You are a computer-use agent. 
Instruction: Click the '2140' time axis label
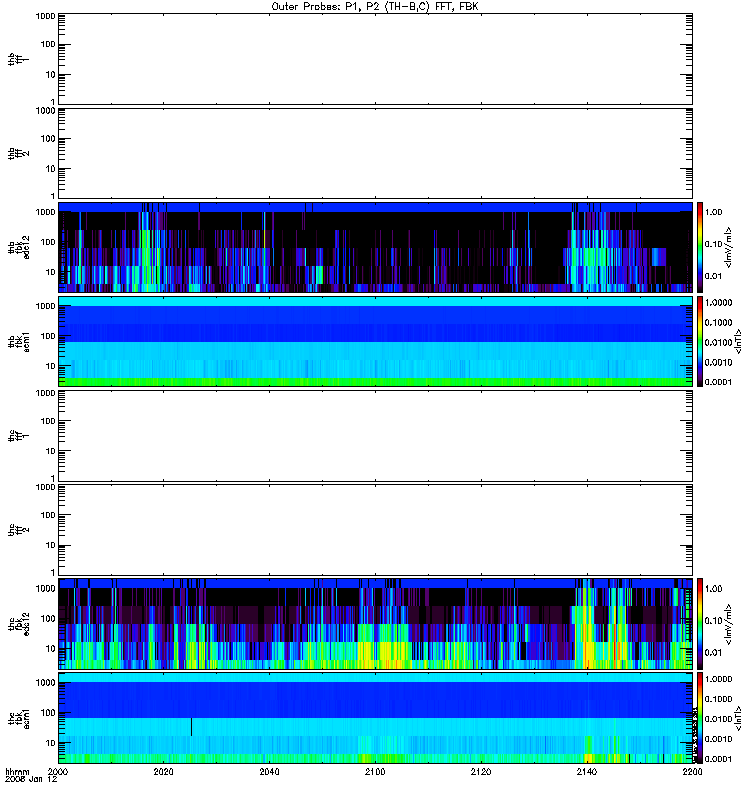click(x=587, y=772)
